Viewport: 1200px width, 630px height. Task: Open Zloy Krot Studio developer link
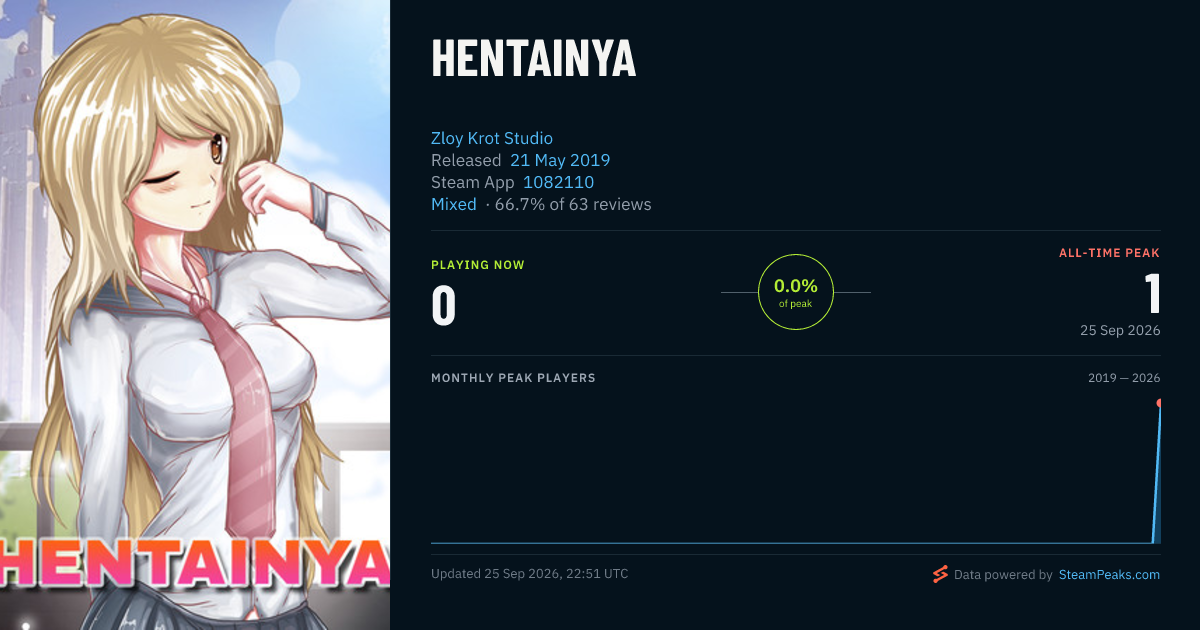coord(492,138)
